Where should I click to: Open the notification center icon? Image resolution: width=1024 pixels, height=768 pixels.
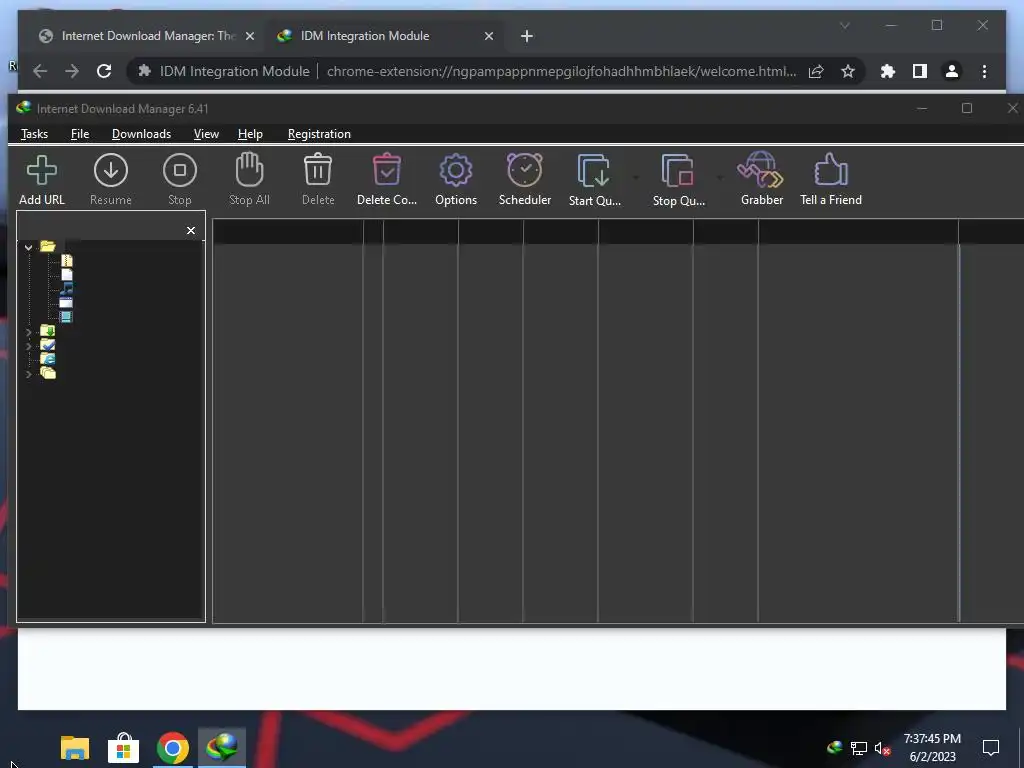pyautogui.click(x=991, y=748)
